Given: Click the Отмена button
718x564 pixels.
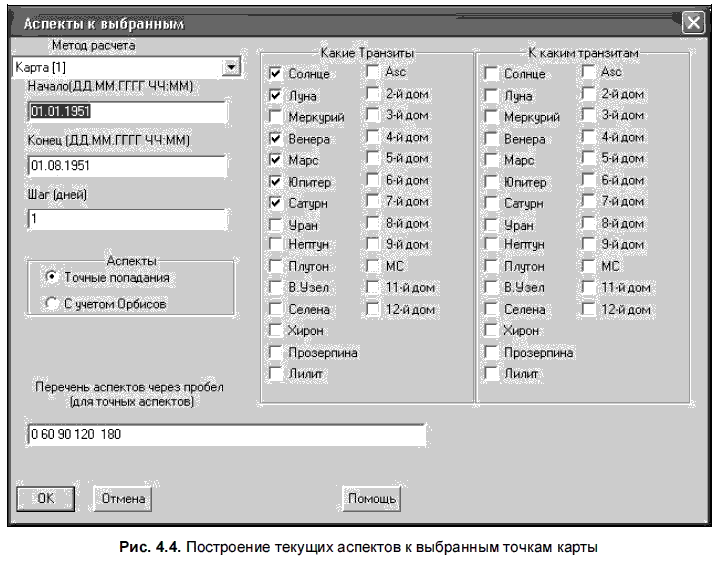Looking at the screenshot, I should click(x=123, y=499).
